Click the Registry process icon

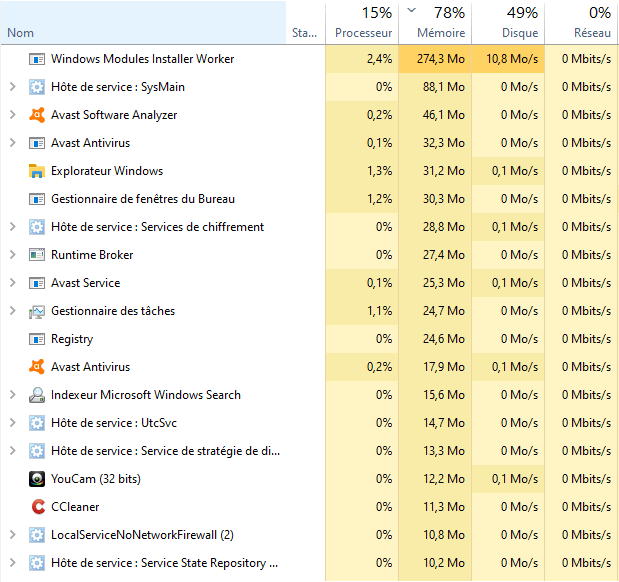tap(37, 339)
